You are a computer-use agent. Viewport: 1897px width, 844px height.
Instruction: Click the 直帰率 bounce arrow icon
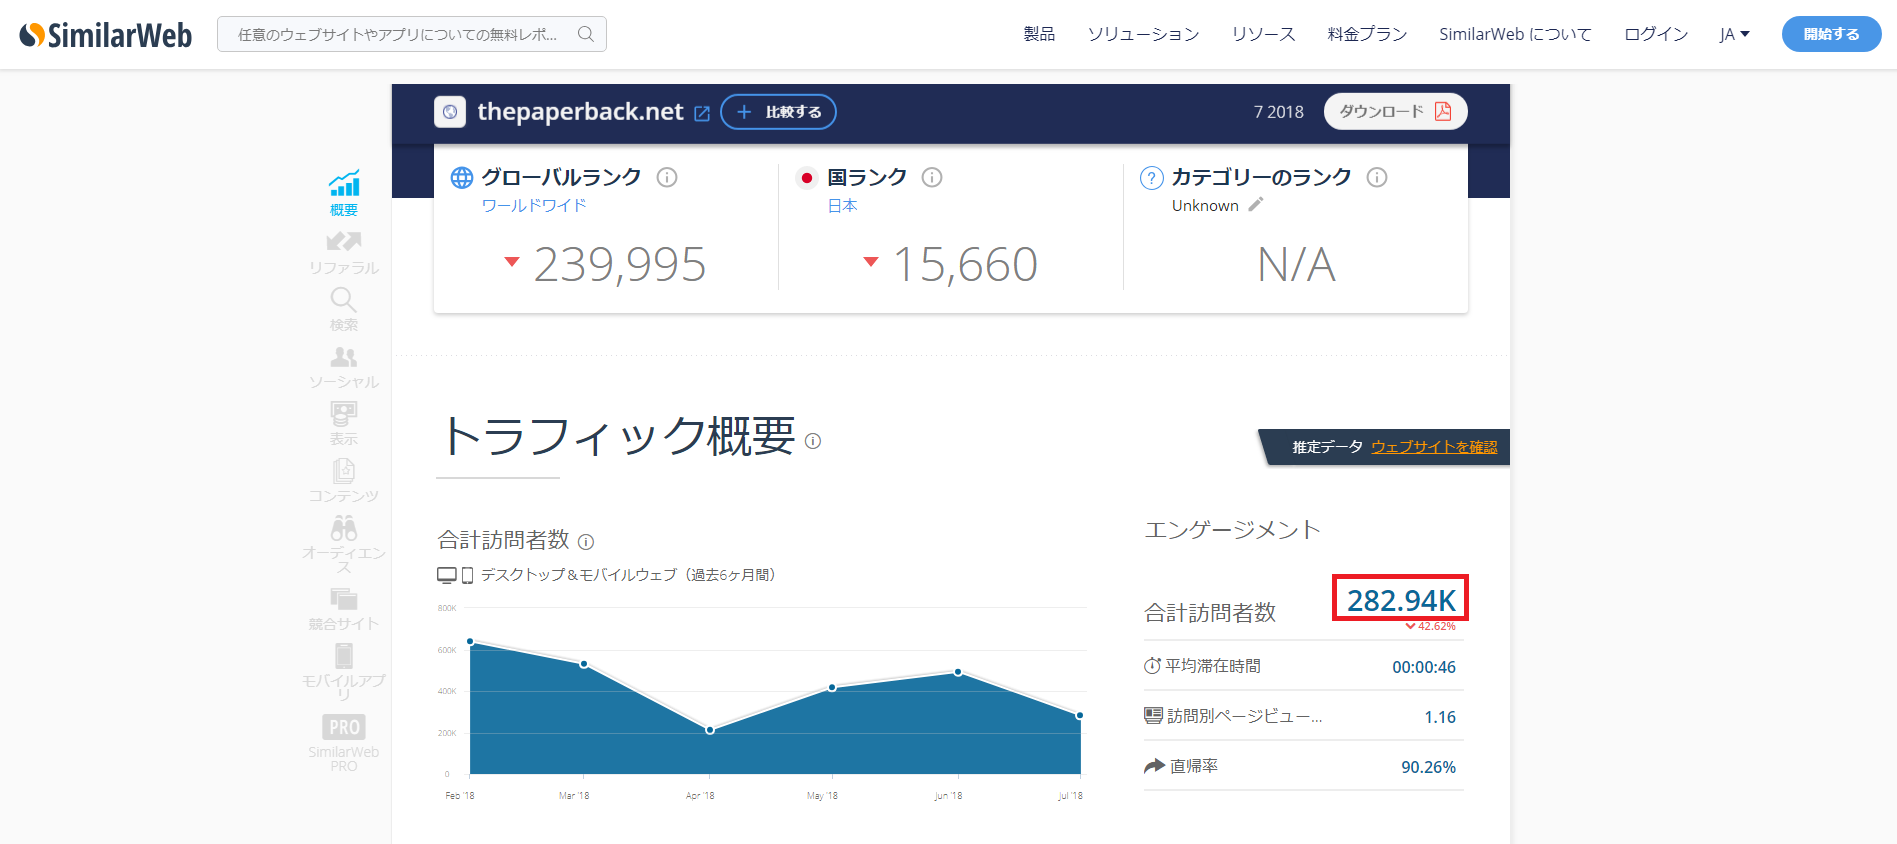coord(1155,766)
